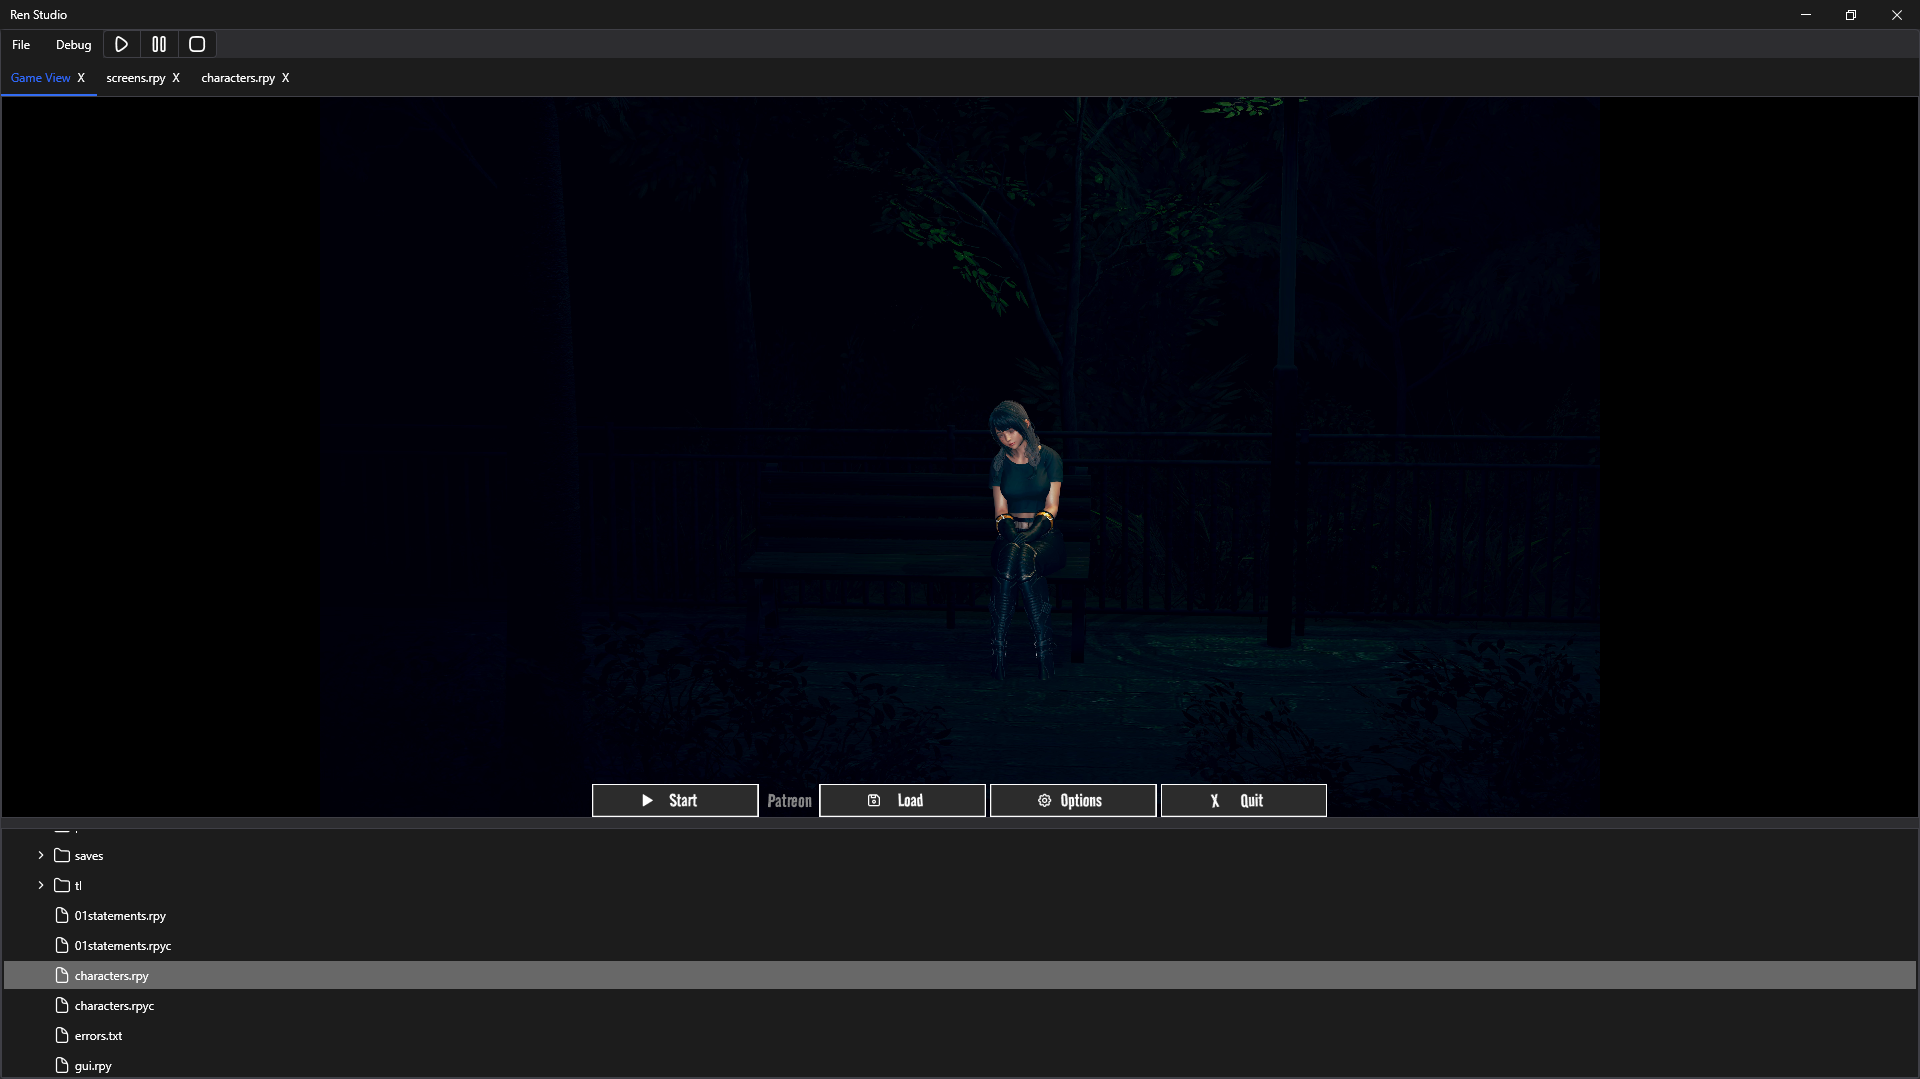Click the Start button in game menu
Image resolution: width=1920 pixels, height=1079 pixels.
click(675, 800)
